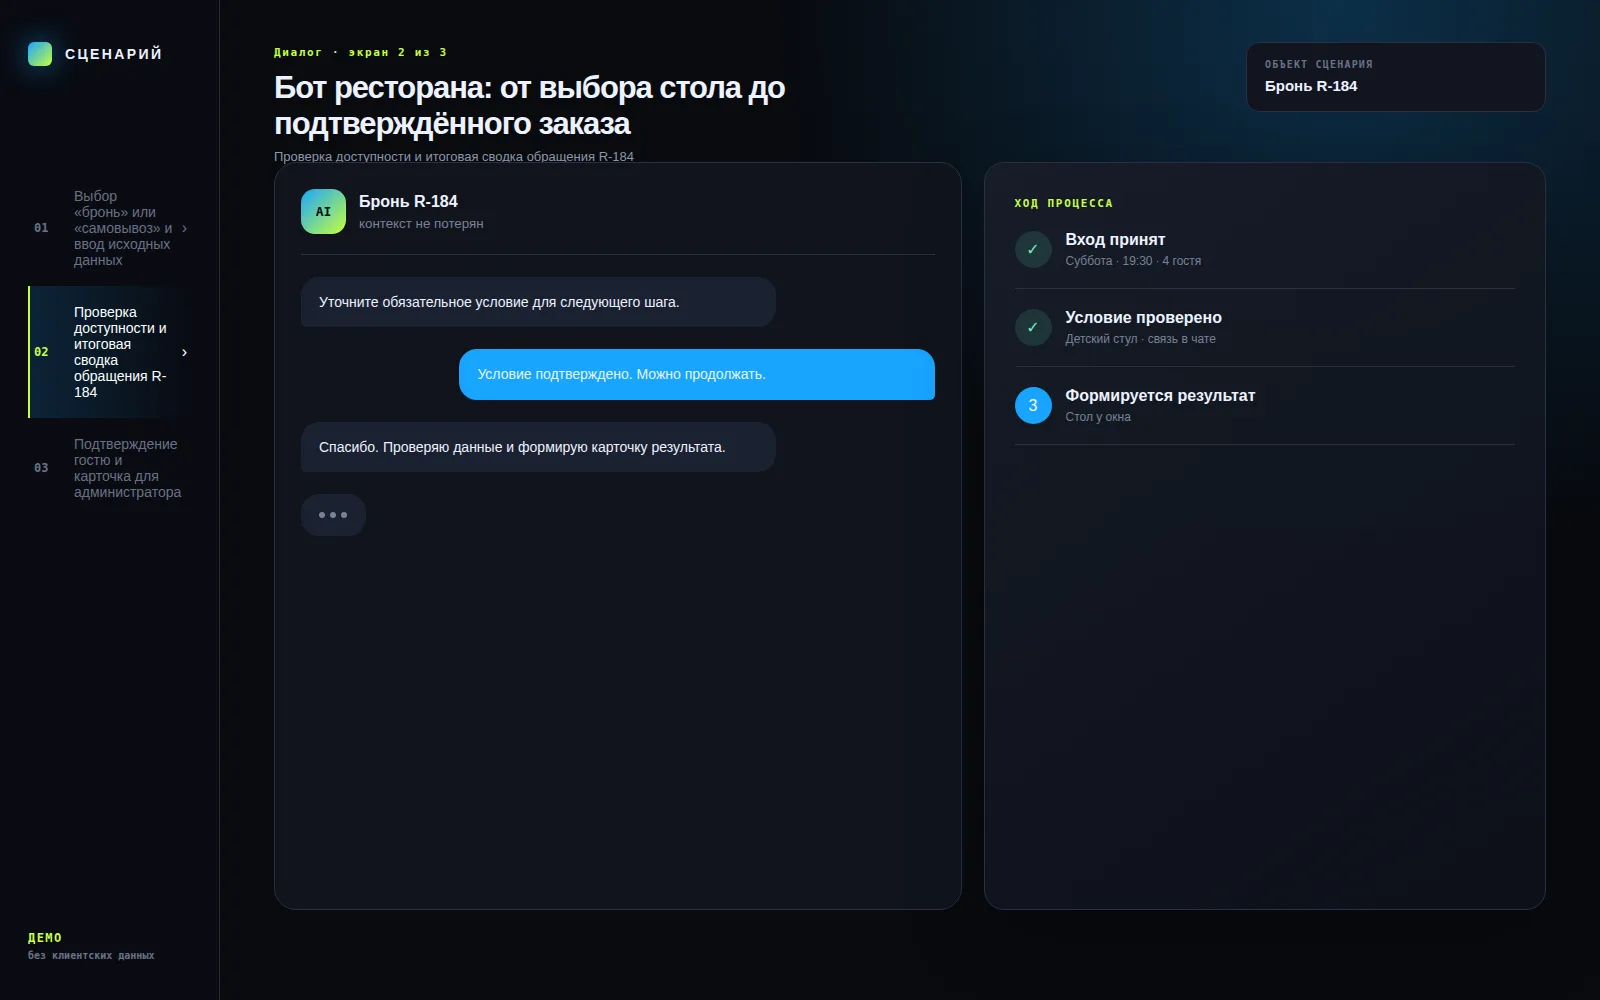The height and width of the screenshot is (1000, 1600).
Task: Click the Условие проверено process step
Action: (1264, 328)
